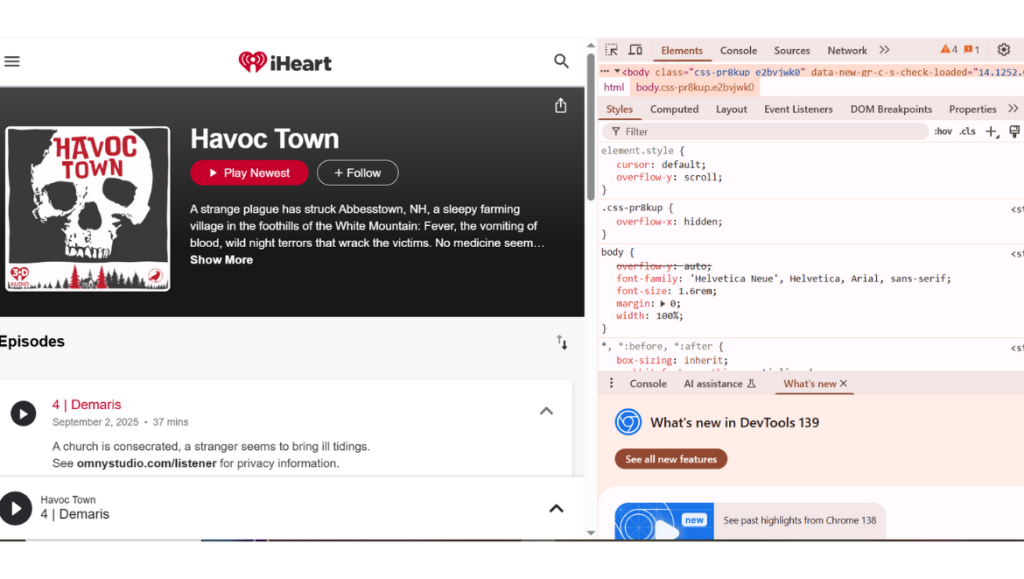1024x579 pixels.
Task: Follow the Havoc Town podcast
Action: coord(357,173)
